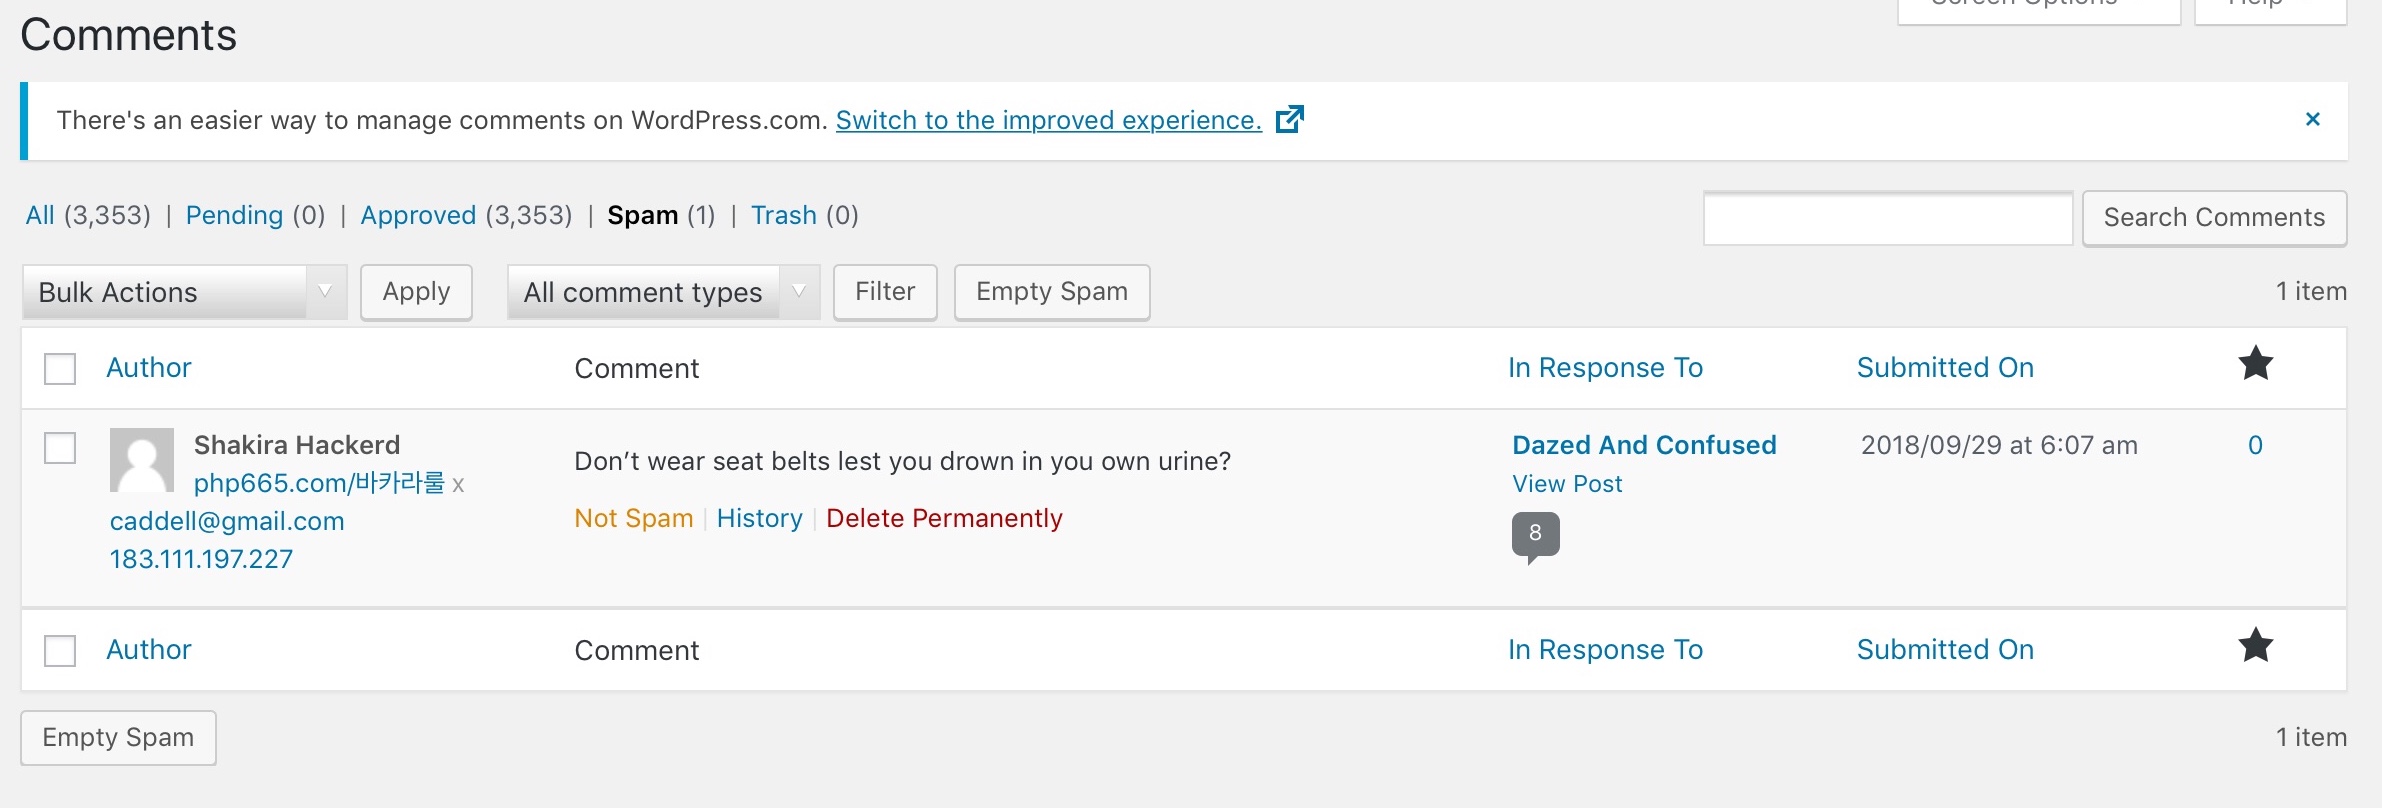Check the Shakira Hackerd comment checkbox
This screenshot has width=2382, height=808.
coord(60,448)
